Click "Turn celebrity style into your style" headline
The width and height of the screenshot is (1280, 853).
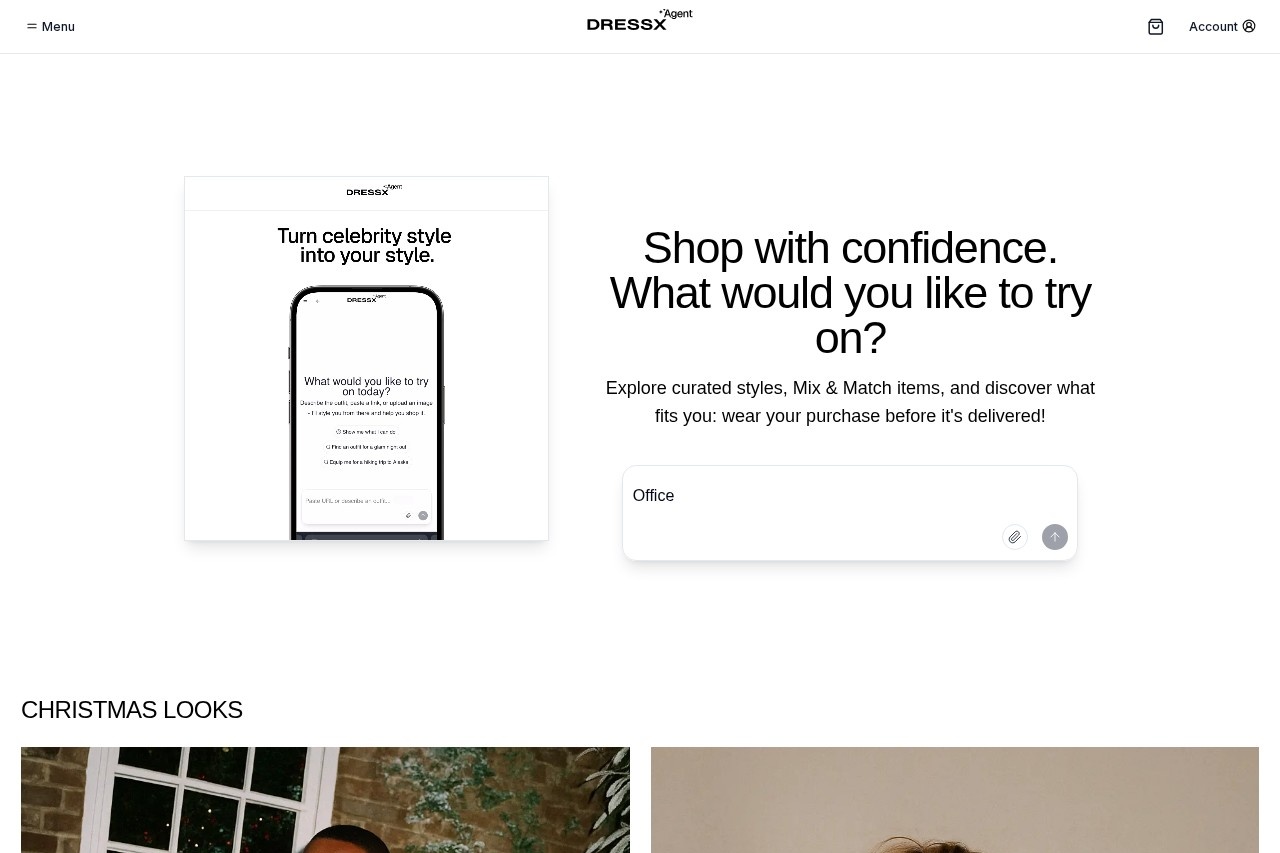[365, 245]
